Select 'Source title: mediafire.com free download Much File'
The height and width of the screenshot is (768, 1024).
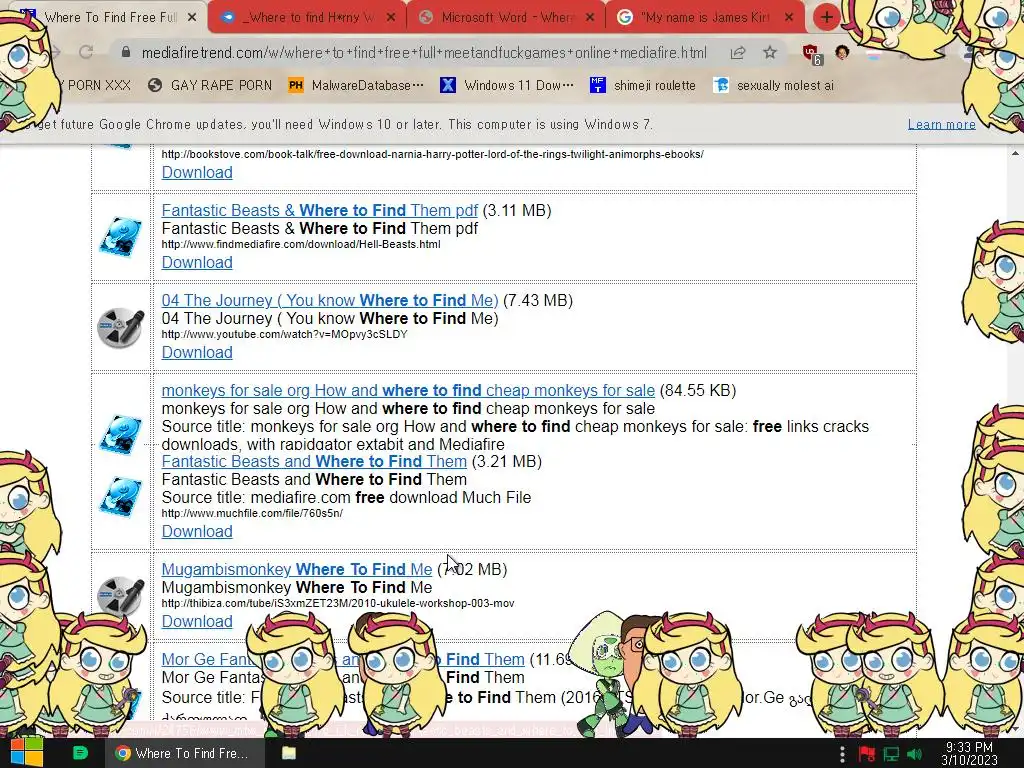[x=346, y=498]
